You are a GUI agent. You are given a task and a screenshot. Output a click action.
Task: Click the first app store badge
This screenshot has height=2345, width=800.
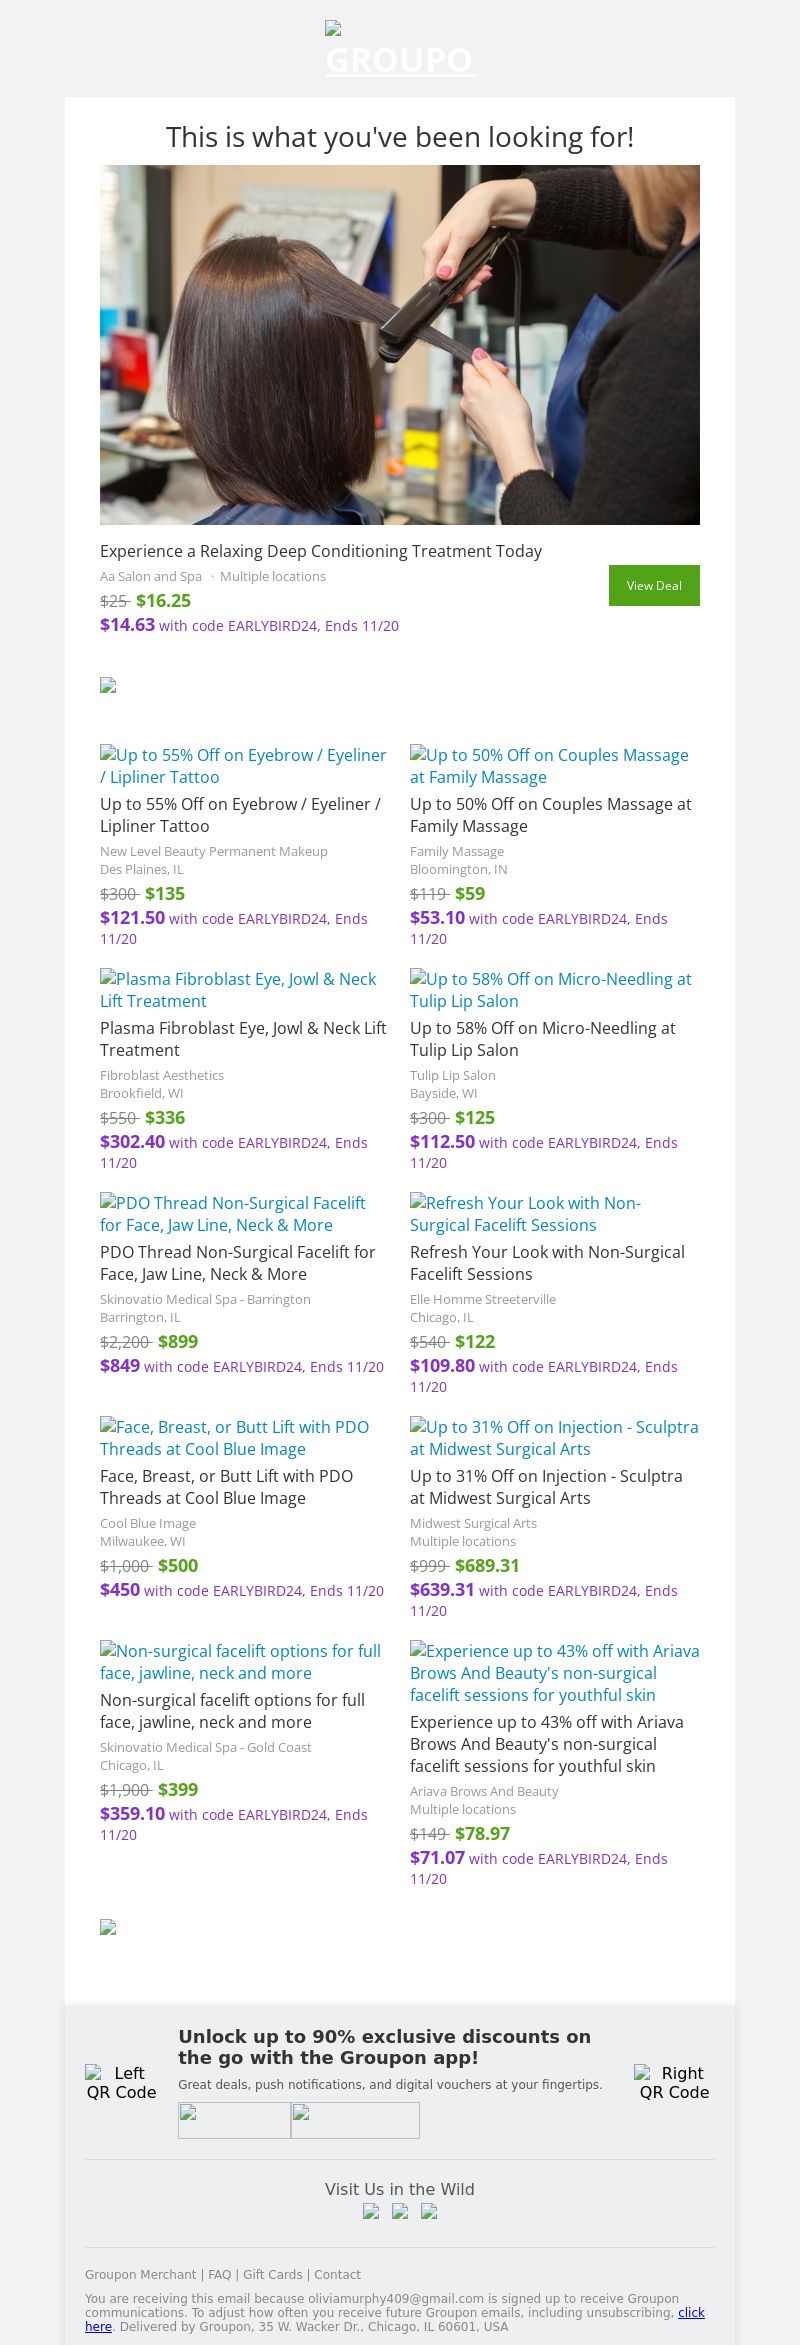tap(234, 2120)
